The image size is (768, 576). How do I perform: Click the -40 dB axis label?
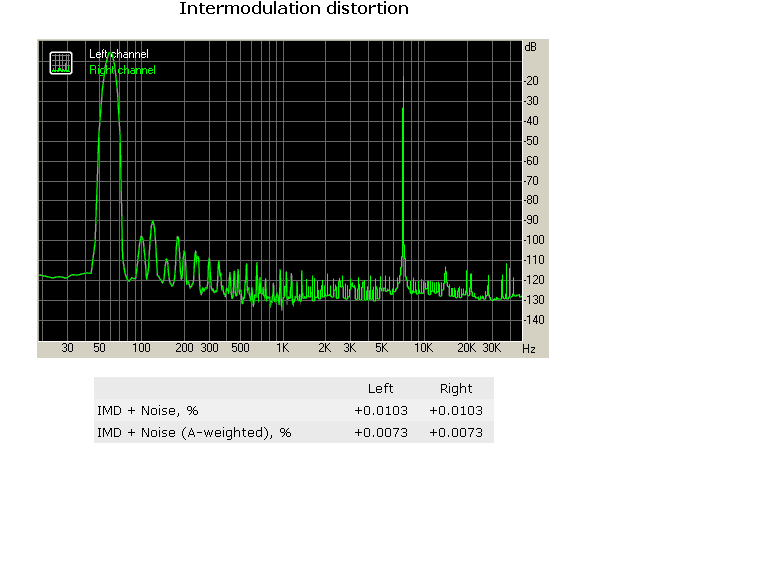[531, 121]
